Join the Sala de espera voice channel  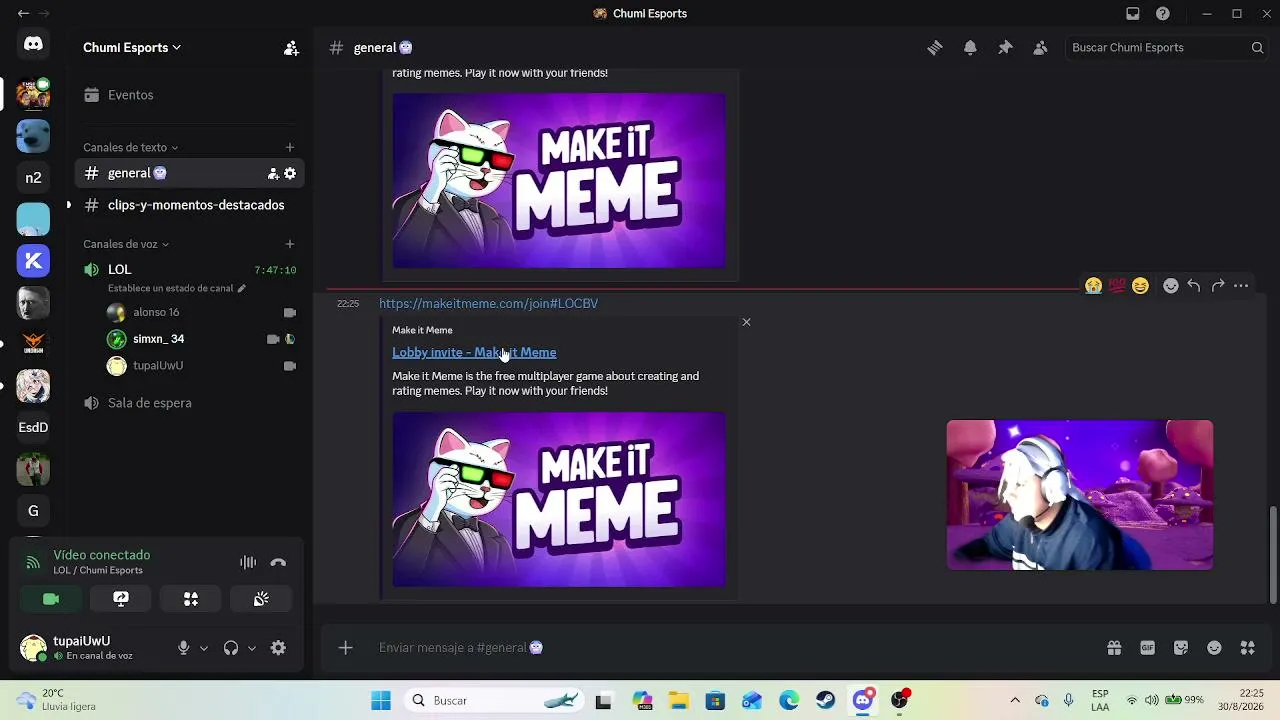tap(189, 403)
